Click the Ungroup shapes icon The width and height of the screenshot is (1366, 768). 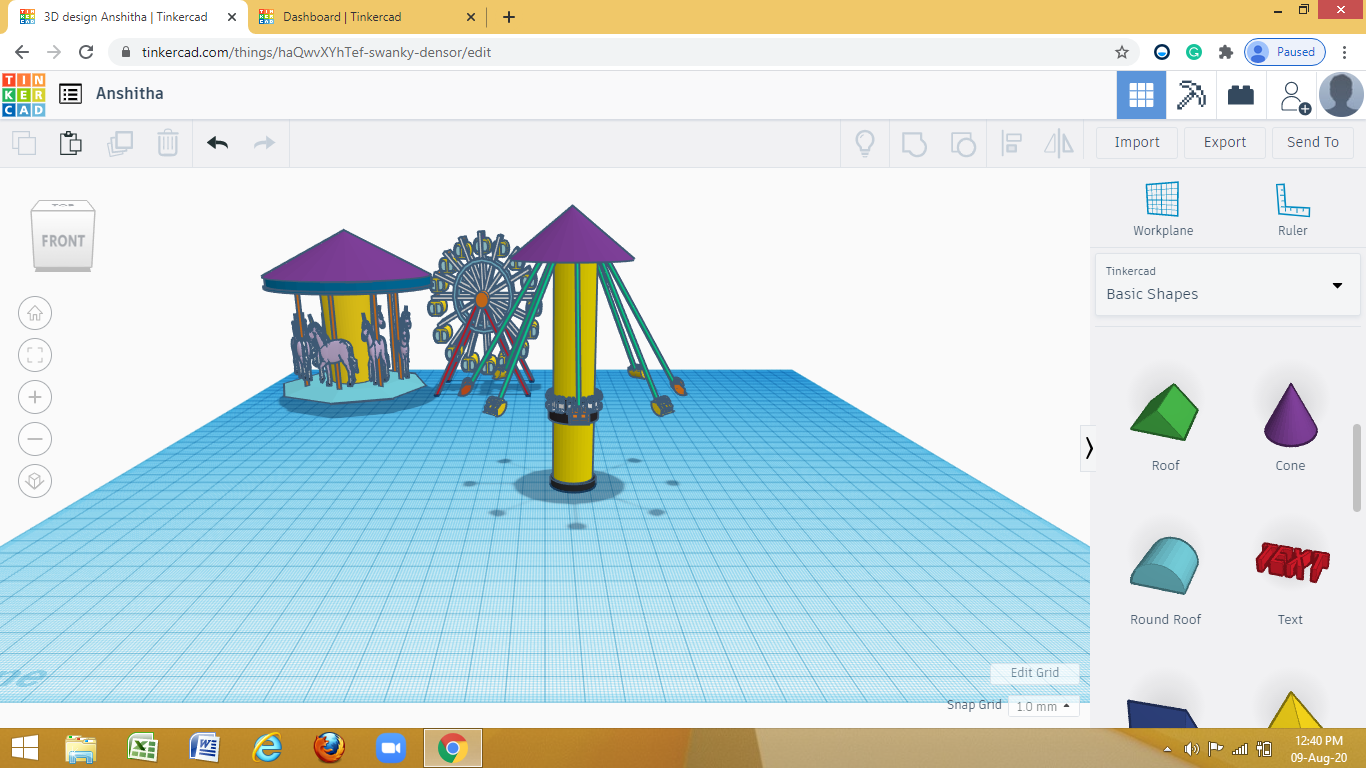point(962,143)
